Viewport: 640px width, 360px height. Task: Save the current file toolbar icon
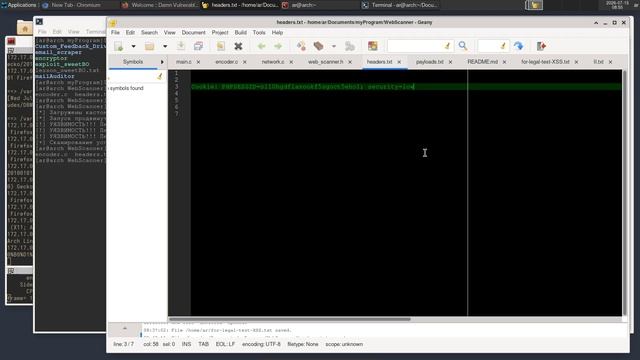181,46
